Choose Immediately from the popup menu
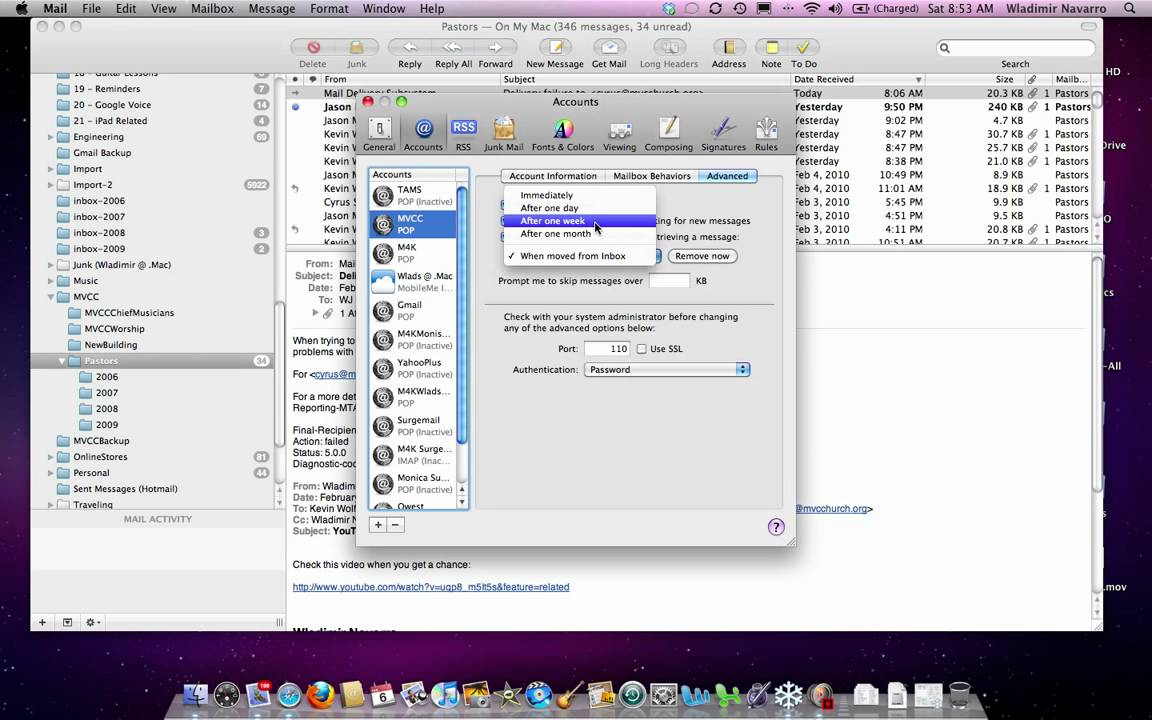Image resolution: width=1152 pixels, height=720 pixels. (x=579, y=195)
